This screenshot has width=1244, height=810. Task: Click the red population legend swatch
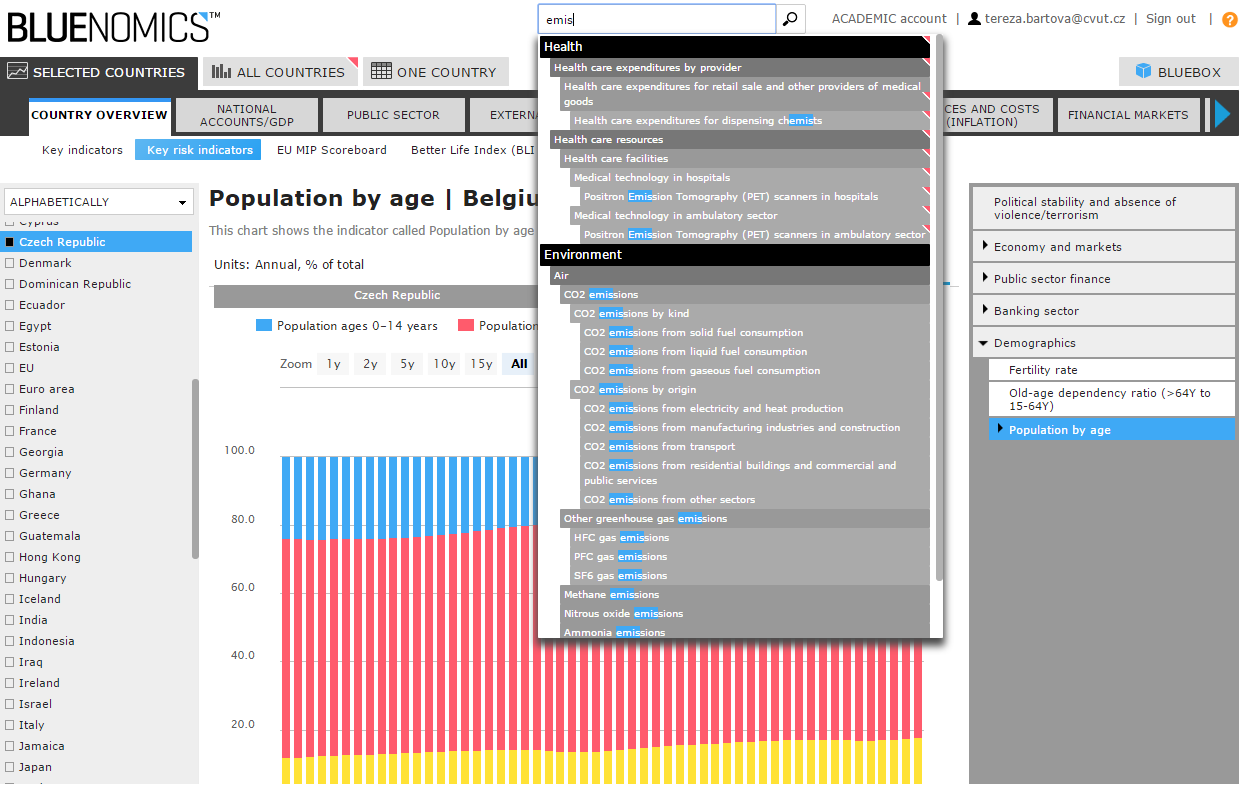click(466, 326)
